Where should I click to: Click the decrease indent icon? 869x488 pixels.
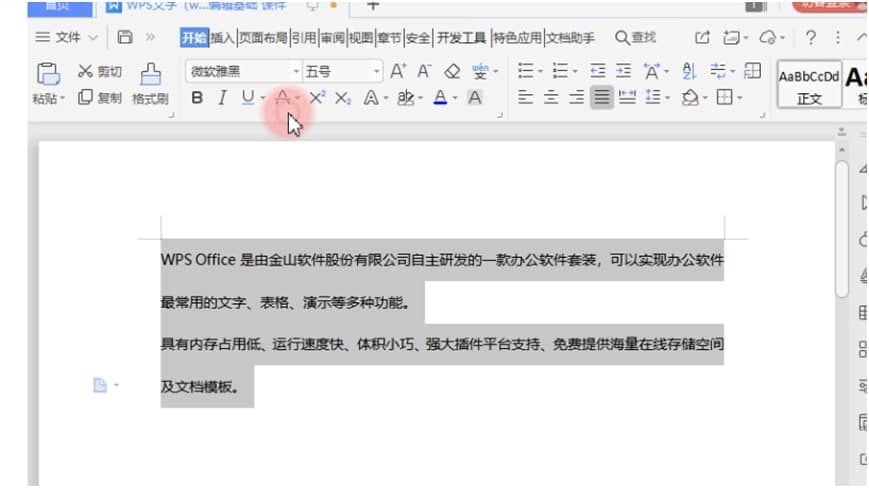597,71
